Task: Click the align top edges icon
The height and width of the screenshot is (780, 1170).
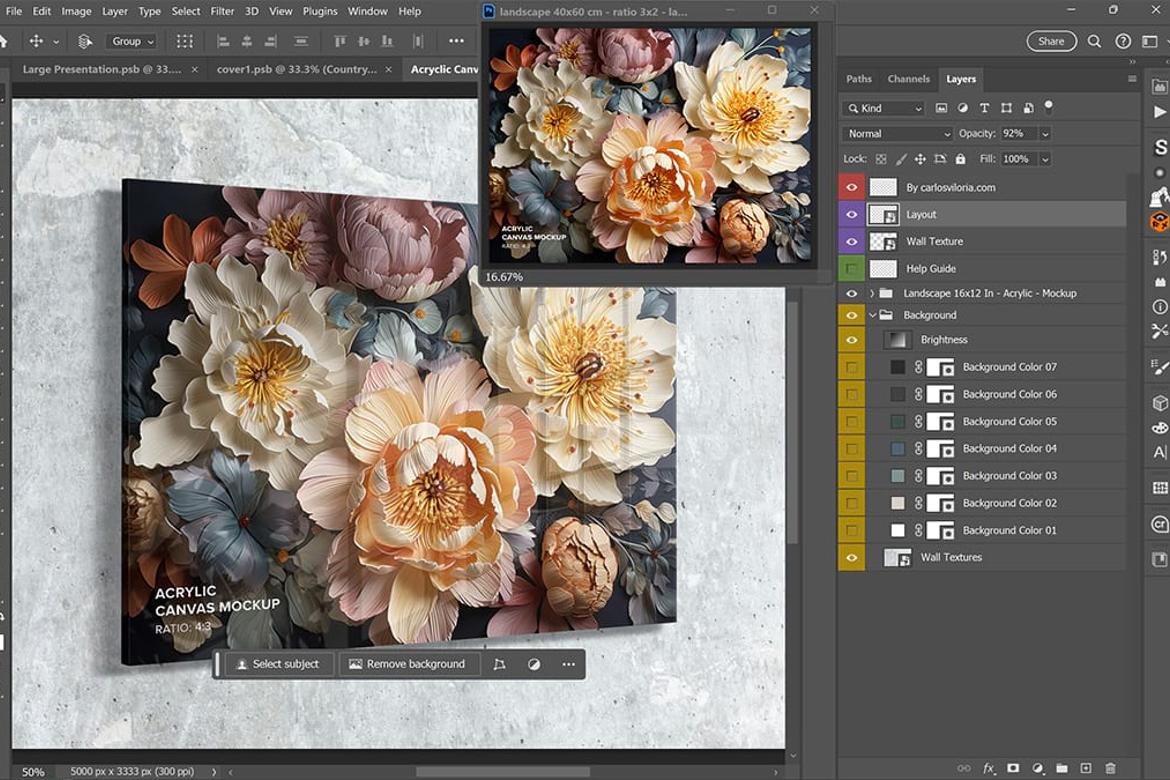Action: click(340, 41)
